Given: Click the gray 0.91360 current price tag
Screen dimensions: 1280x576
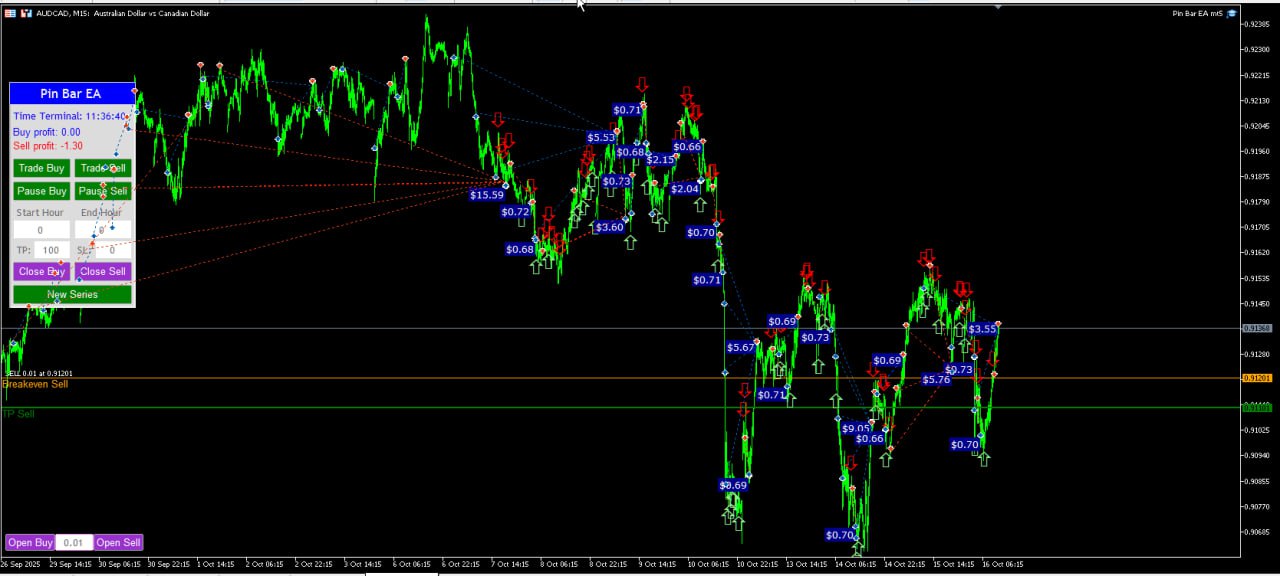Looking at the screenshot, I should tap(1256, 328).
